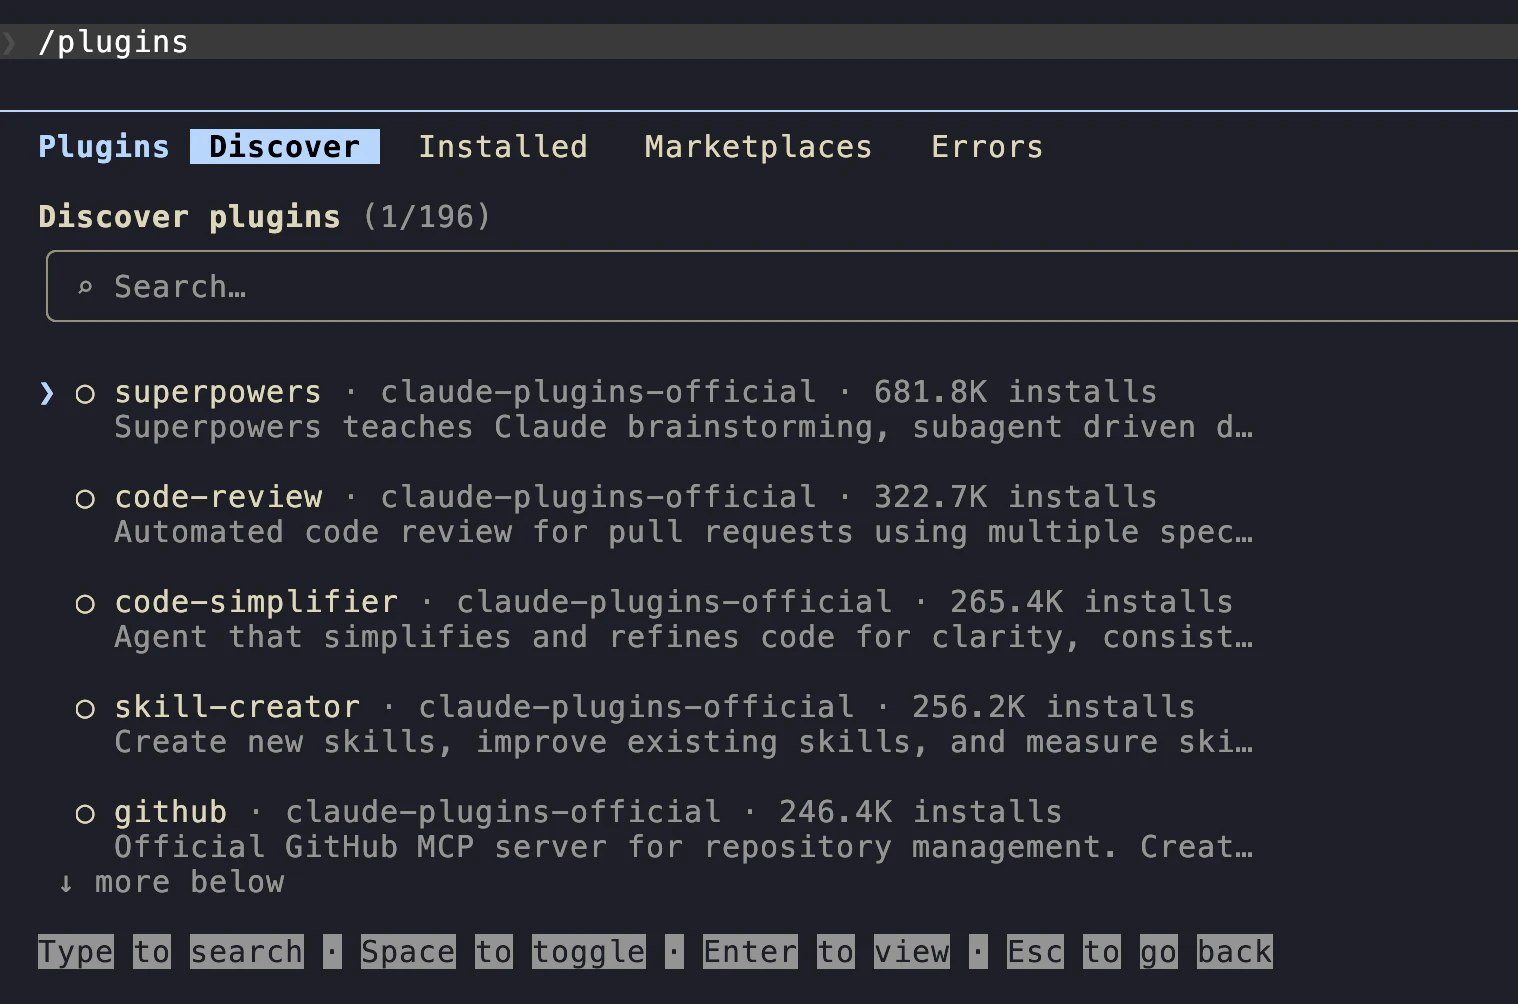Click the view word in the footer hint

click(x=911, y=952)
